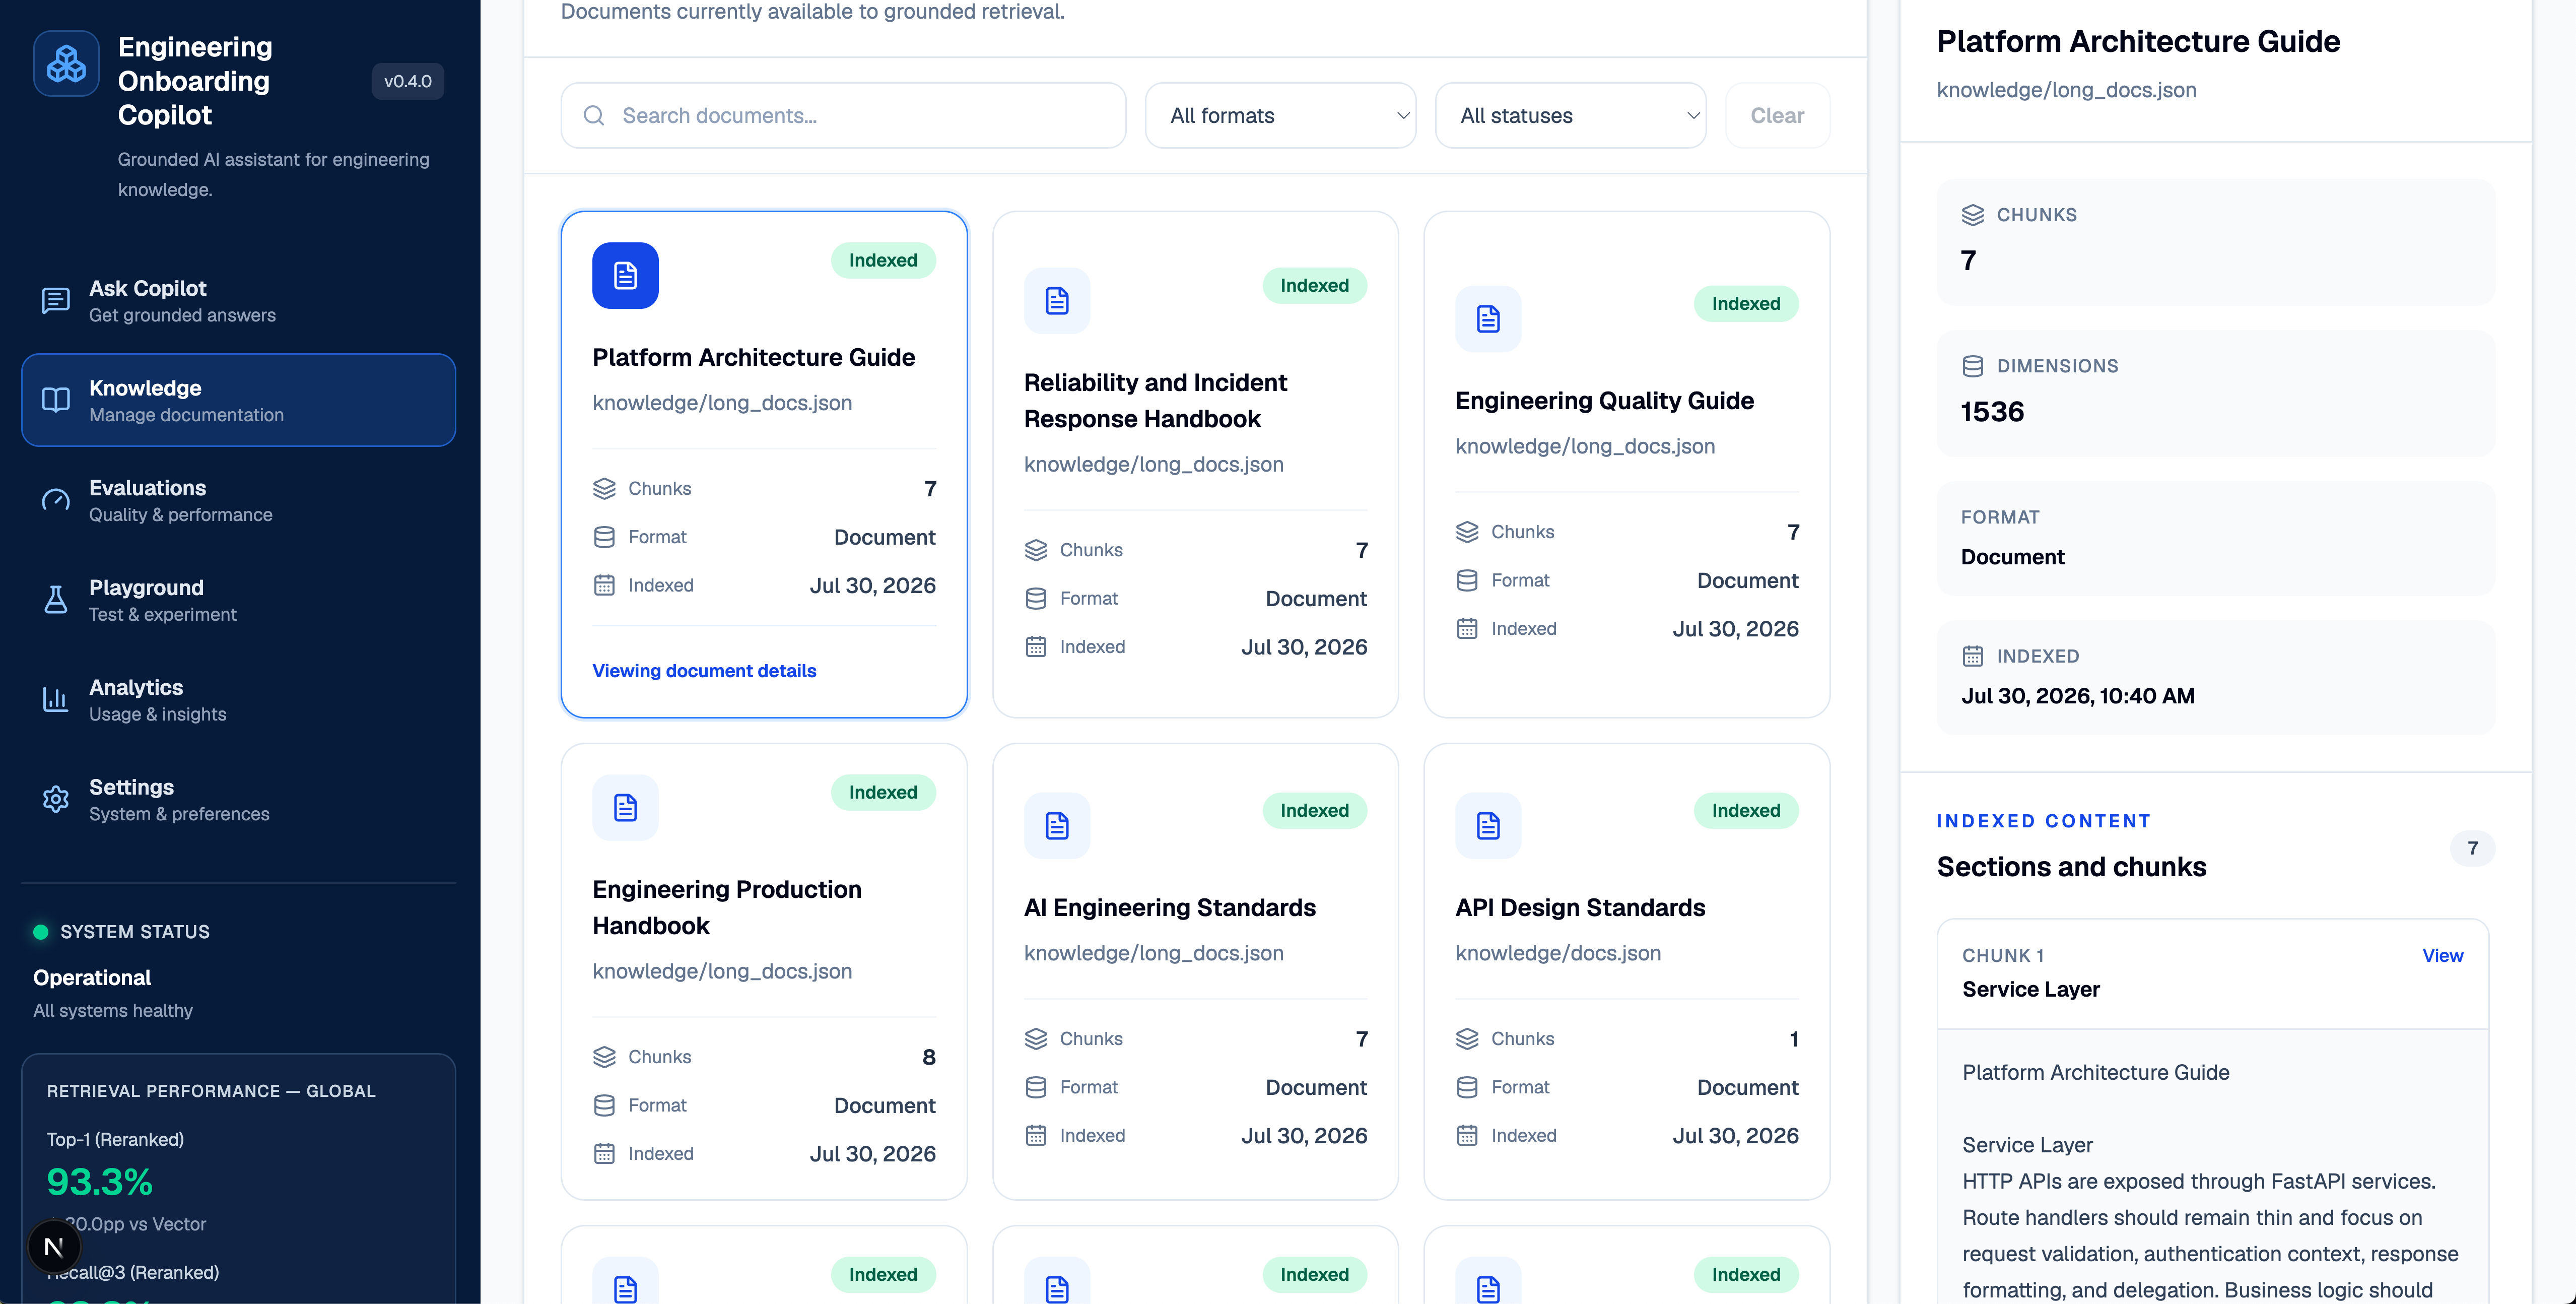Open the API Design Standards card title
Image resolution: width=2576 pixels, height=1304 pixels.
coord(1580,907)
